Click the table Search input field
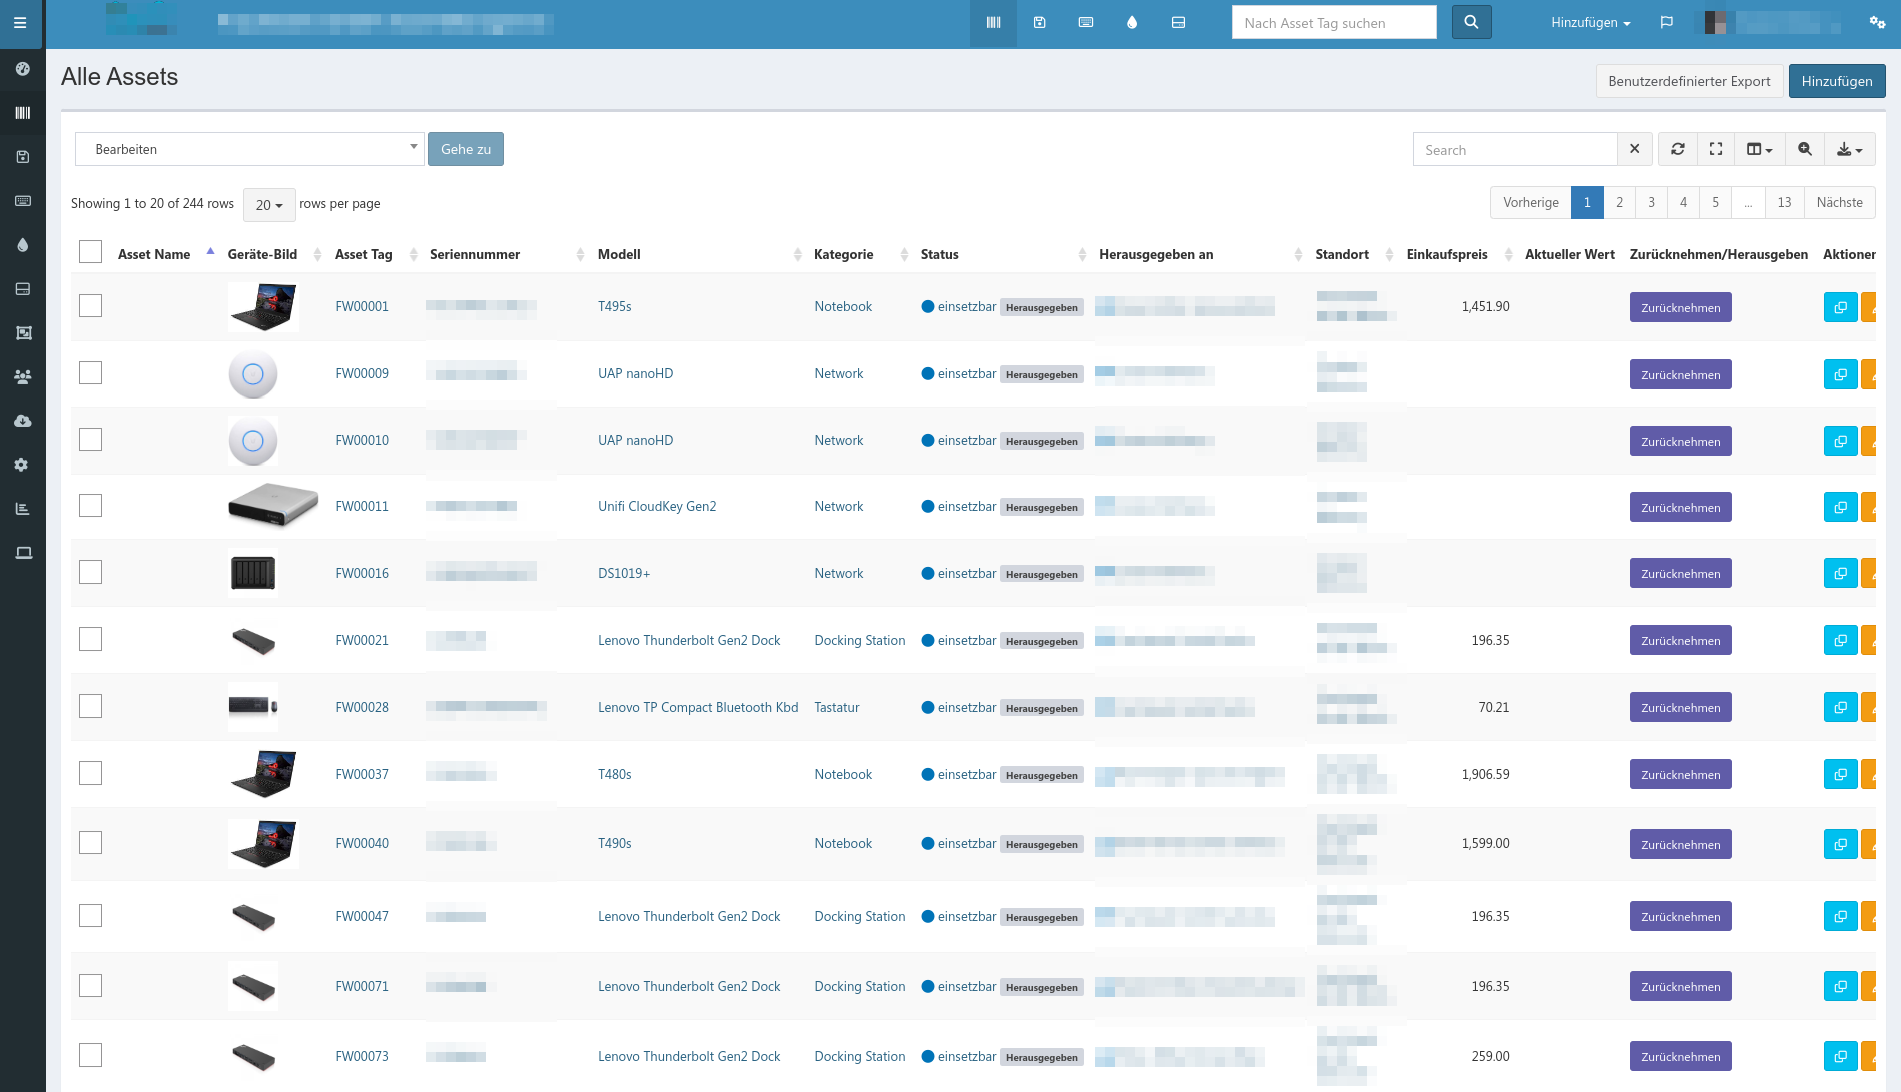Viewport: 1901px width, 1092px height. pos(1515,150)
